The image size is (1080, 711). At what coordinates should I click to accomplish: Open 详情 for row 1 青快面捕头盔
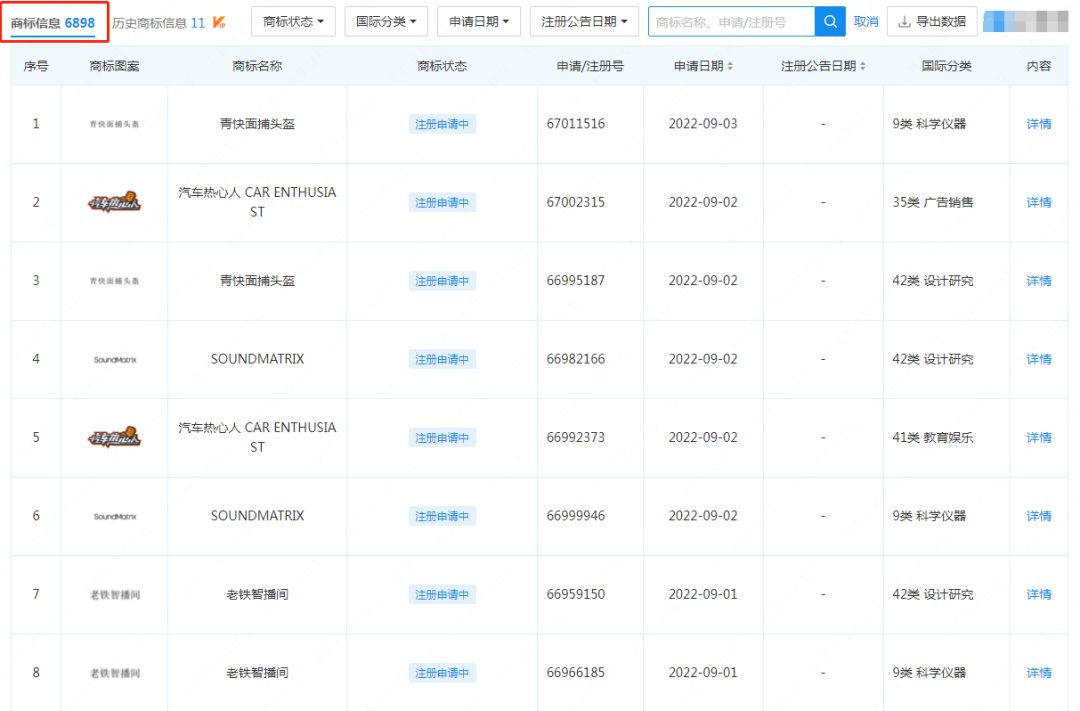point(1039,125)
